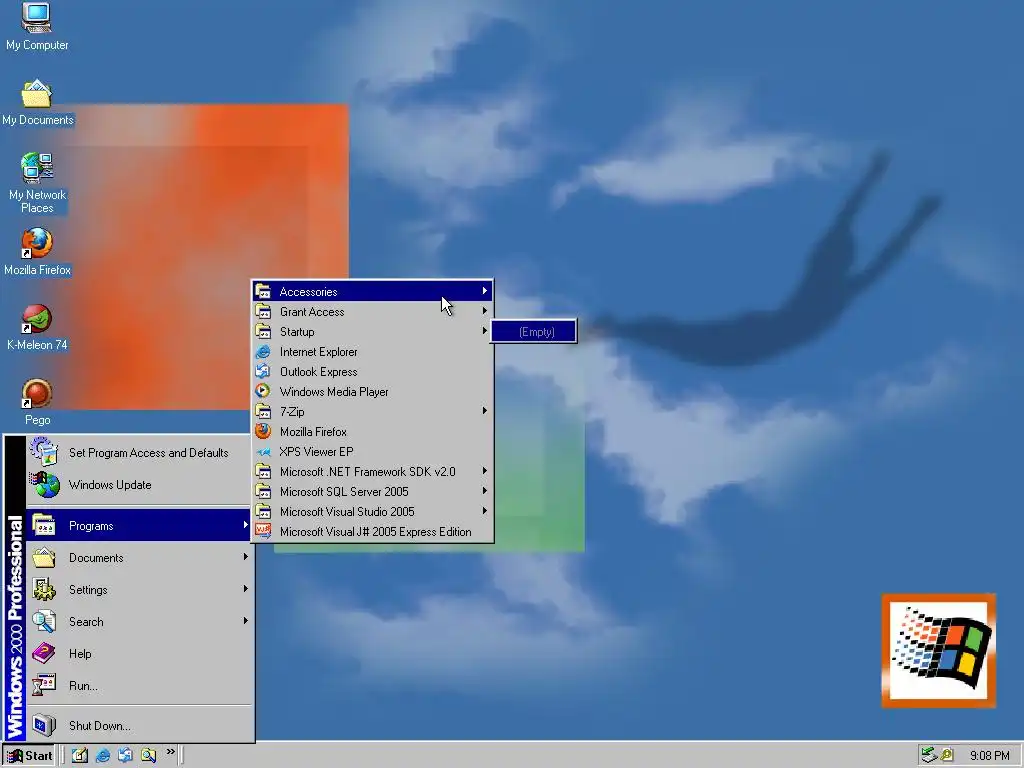Select the Mozilla Firefox desktop shortcut
The width and height of the screenshot is (1024, 768).
[x=37, y=252]
